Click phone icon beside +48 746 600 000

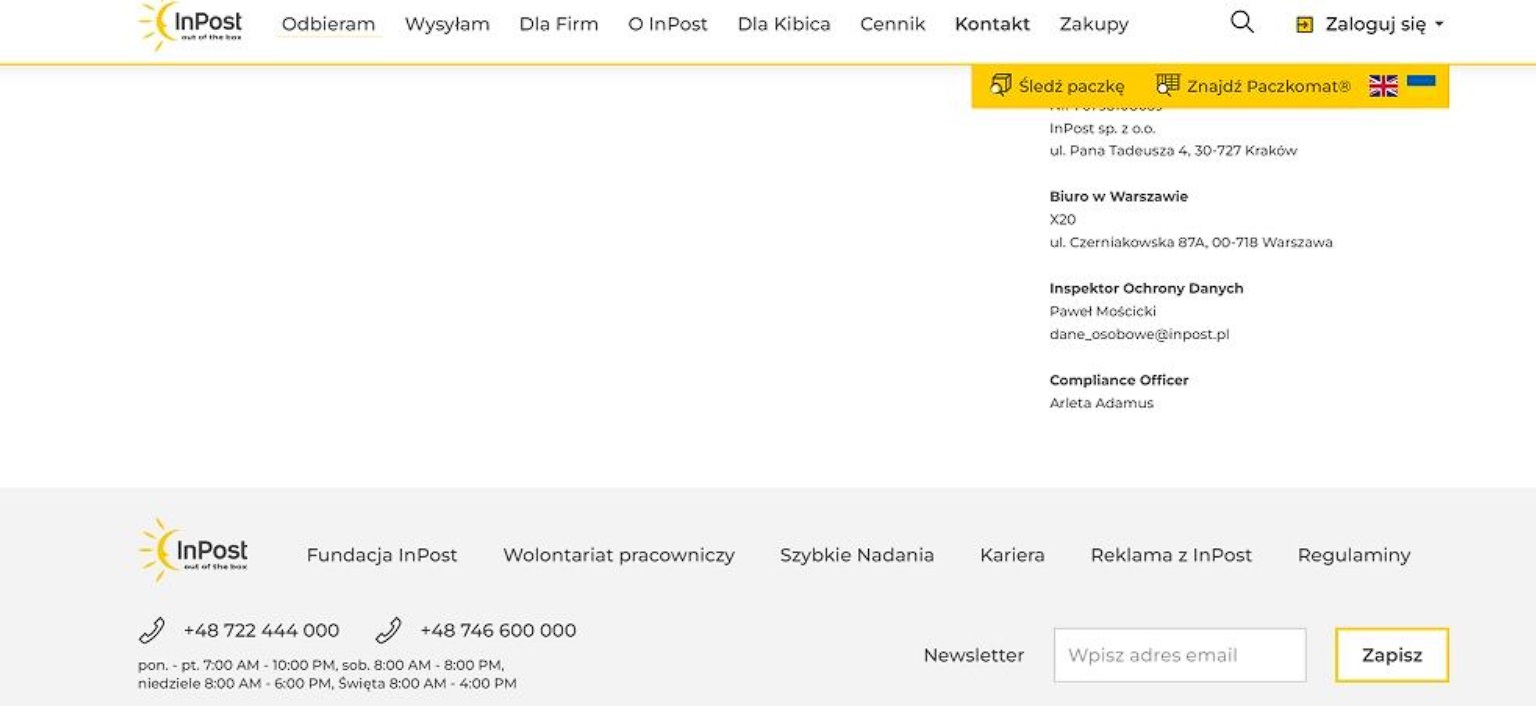point(388,631)
